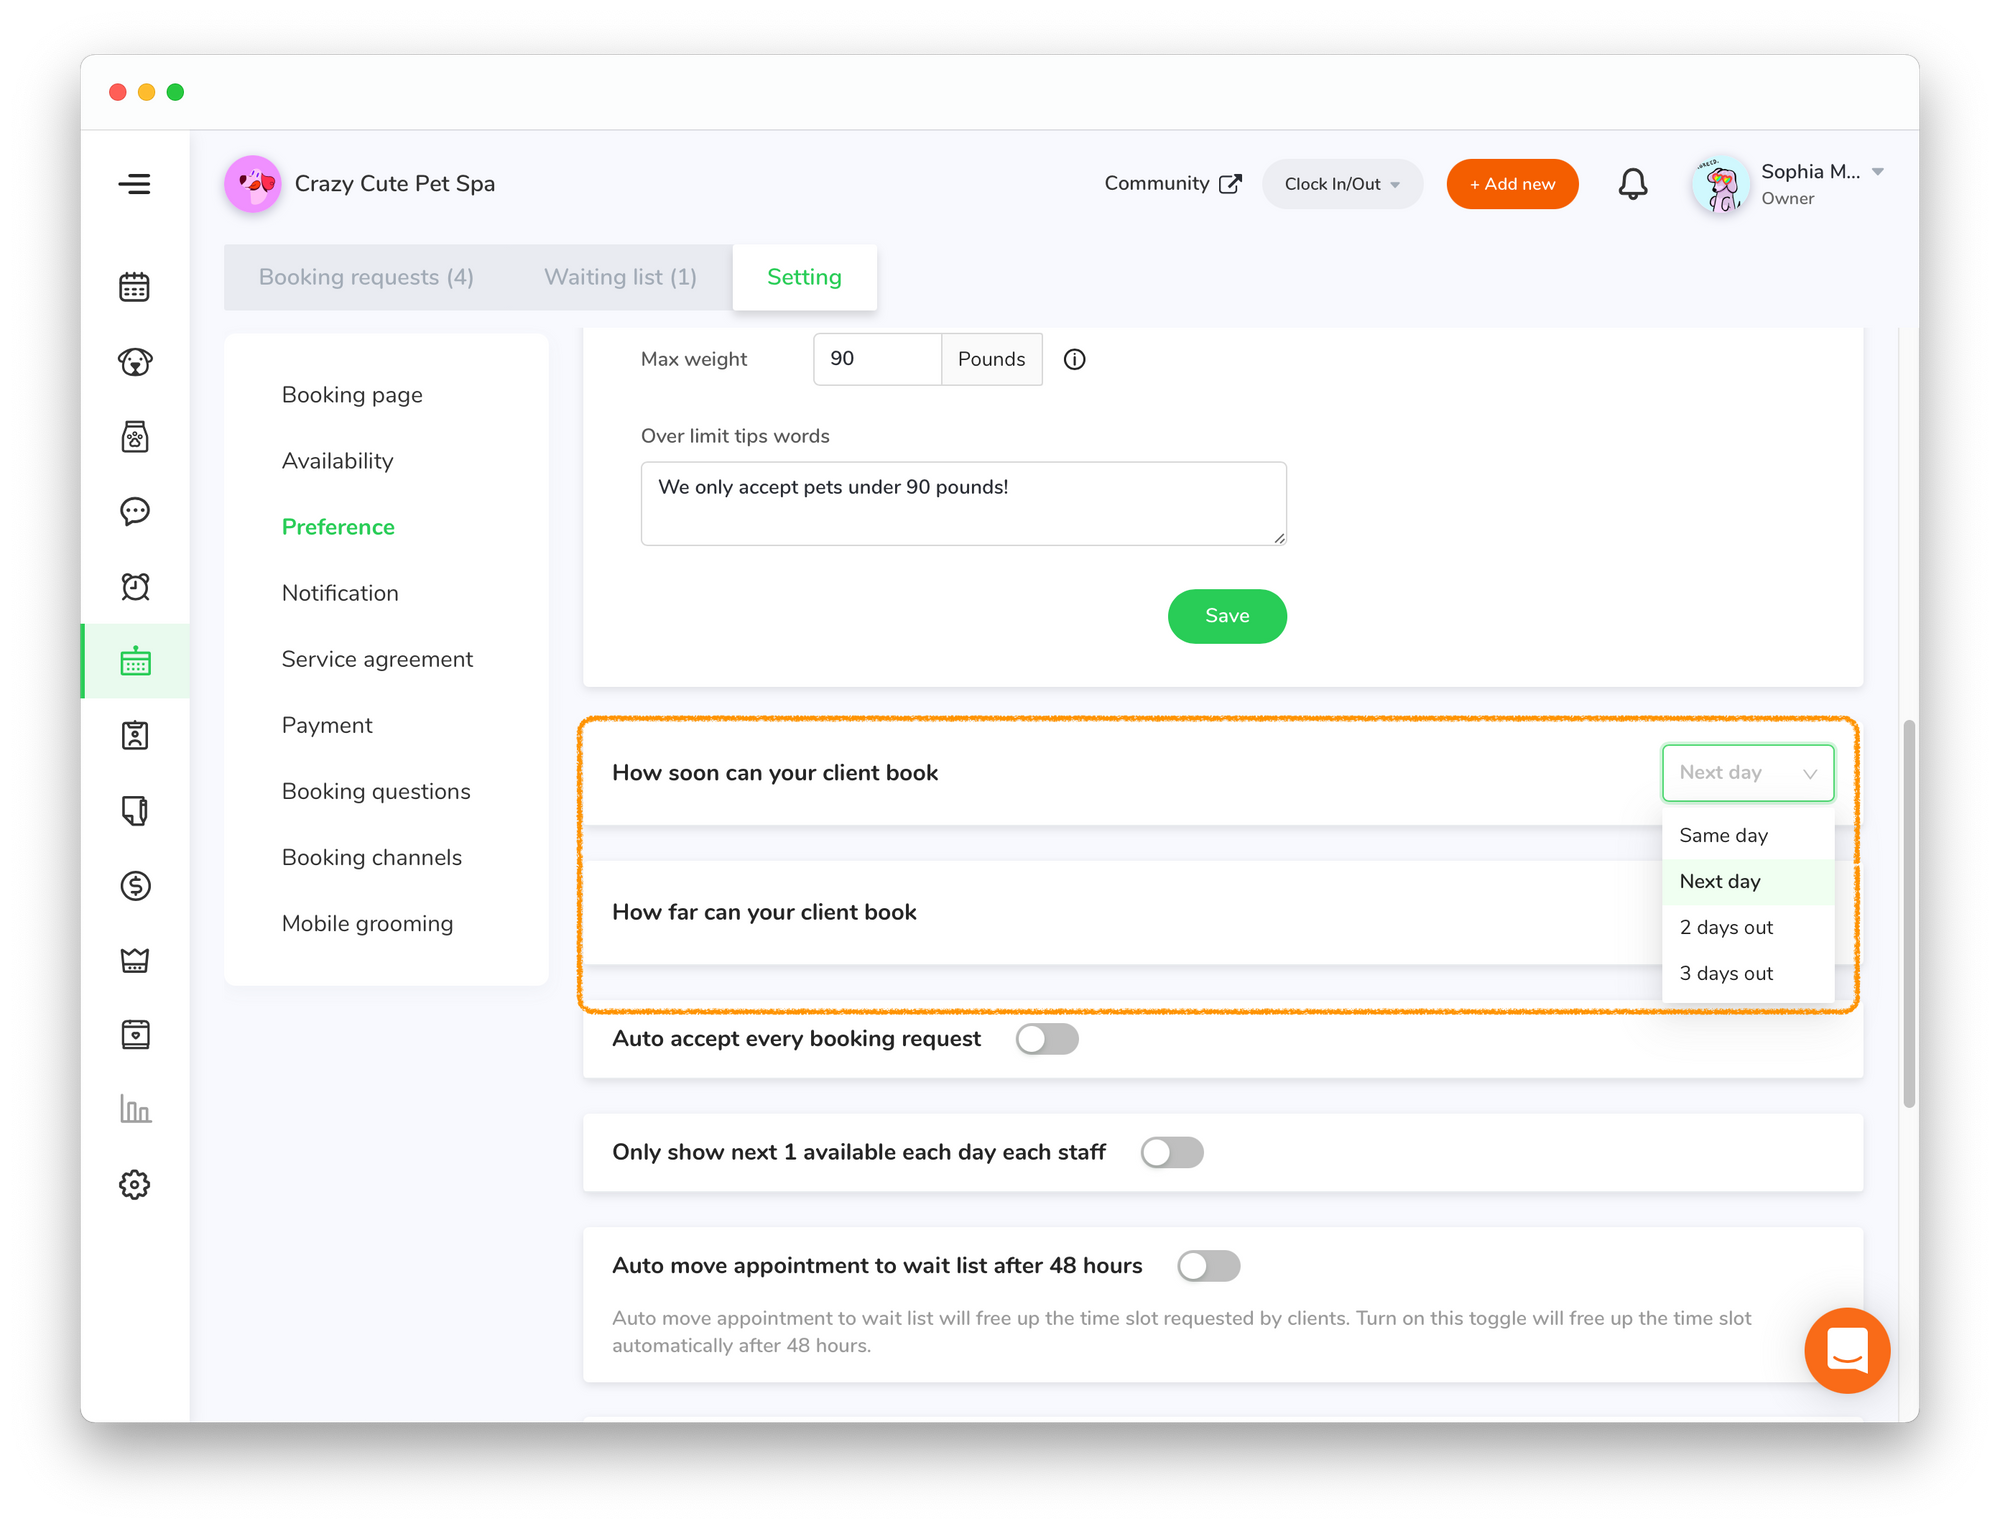Image resolution: width=2000 pixels, height=1529 pixels.
Task: Open the chat bubble messages icon
Action: tap(134, 511)
